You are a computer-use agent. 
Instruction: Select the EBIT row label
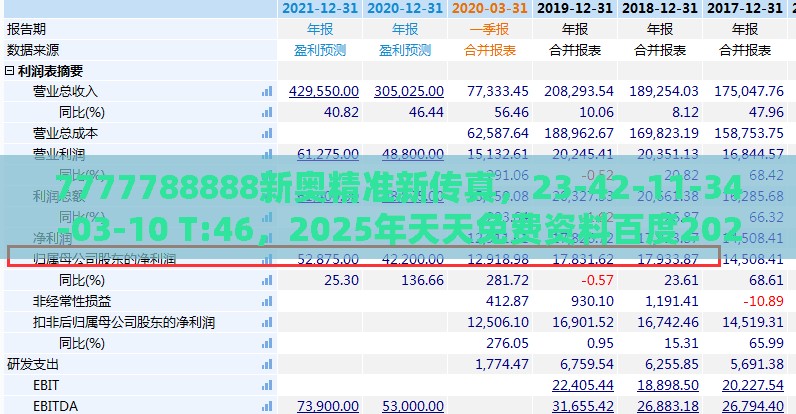click(46, 386)
